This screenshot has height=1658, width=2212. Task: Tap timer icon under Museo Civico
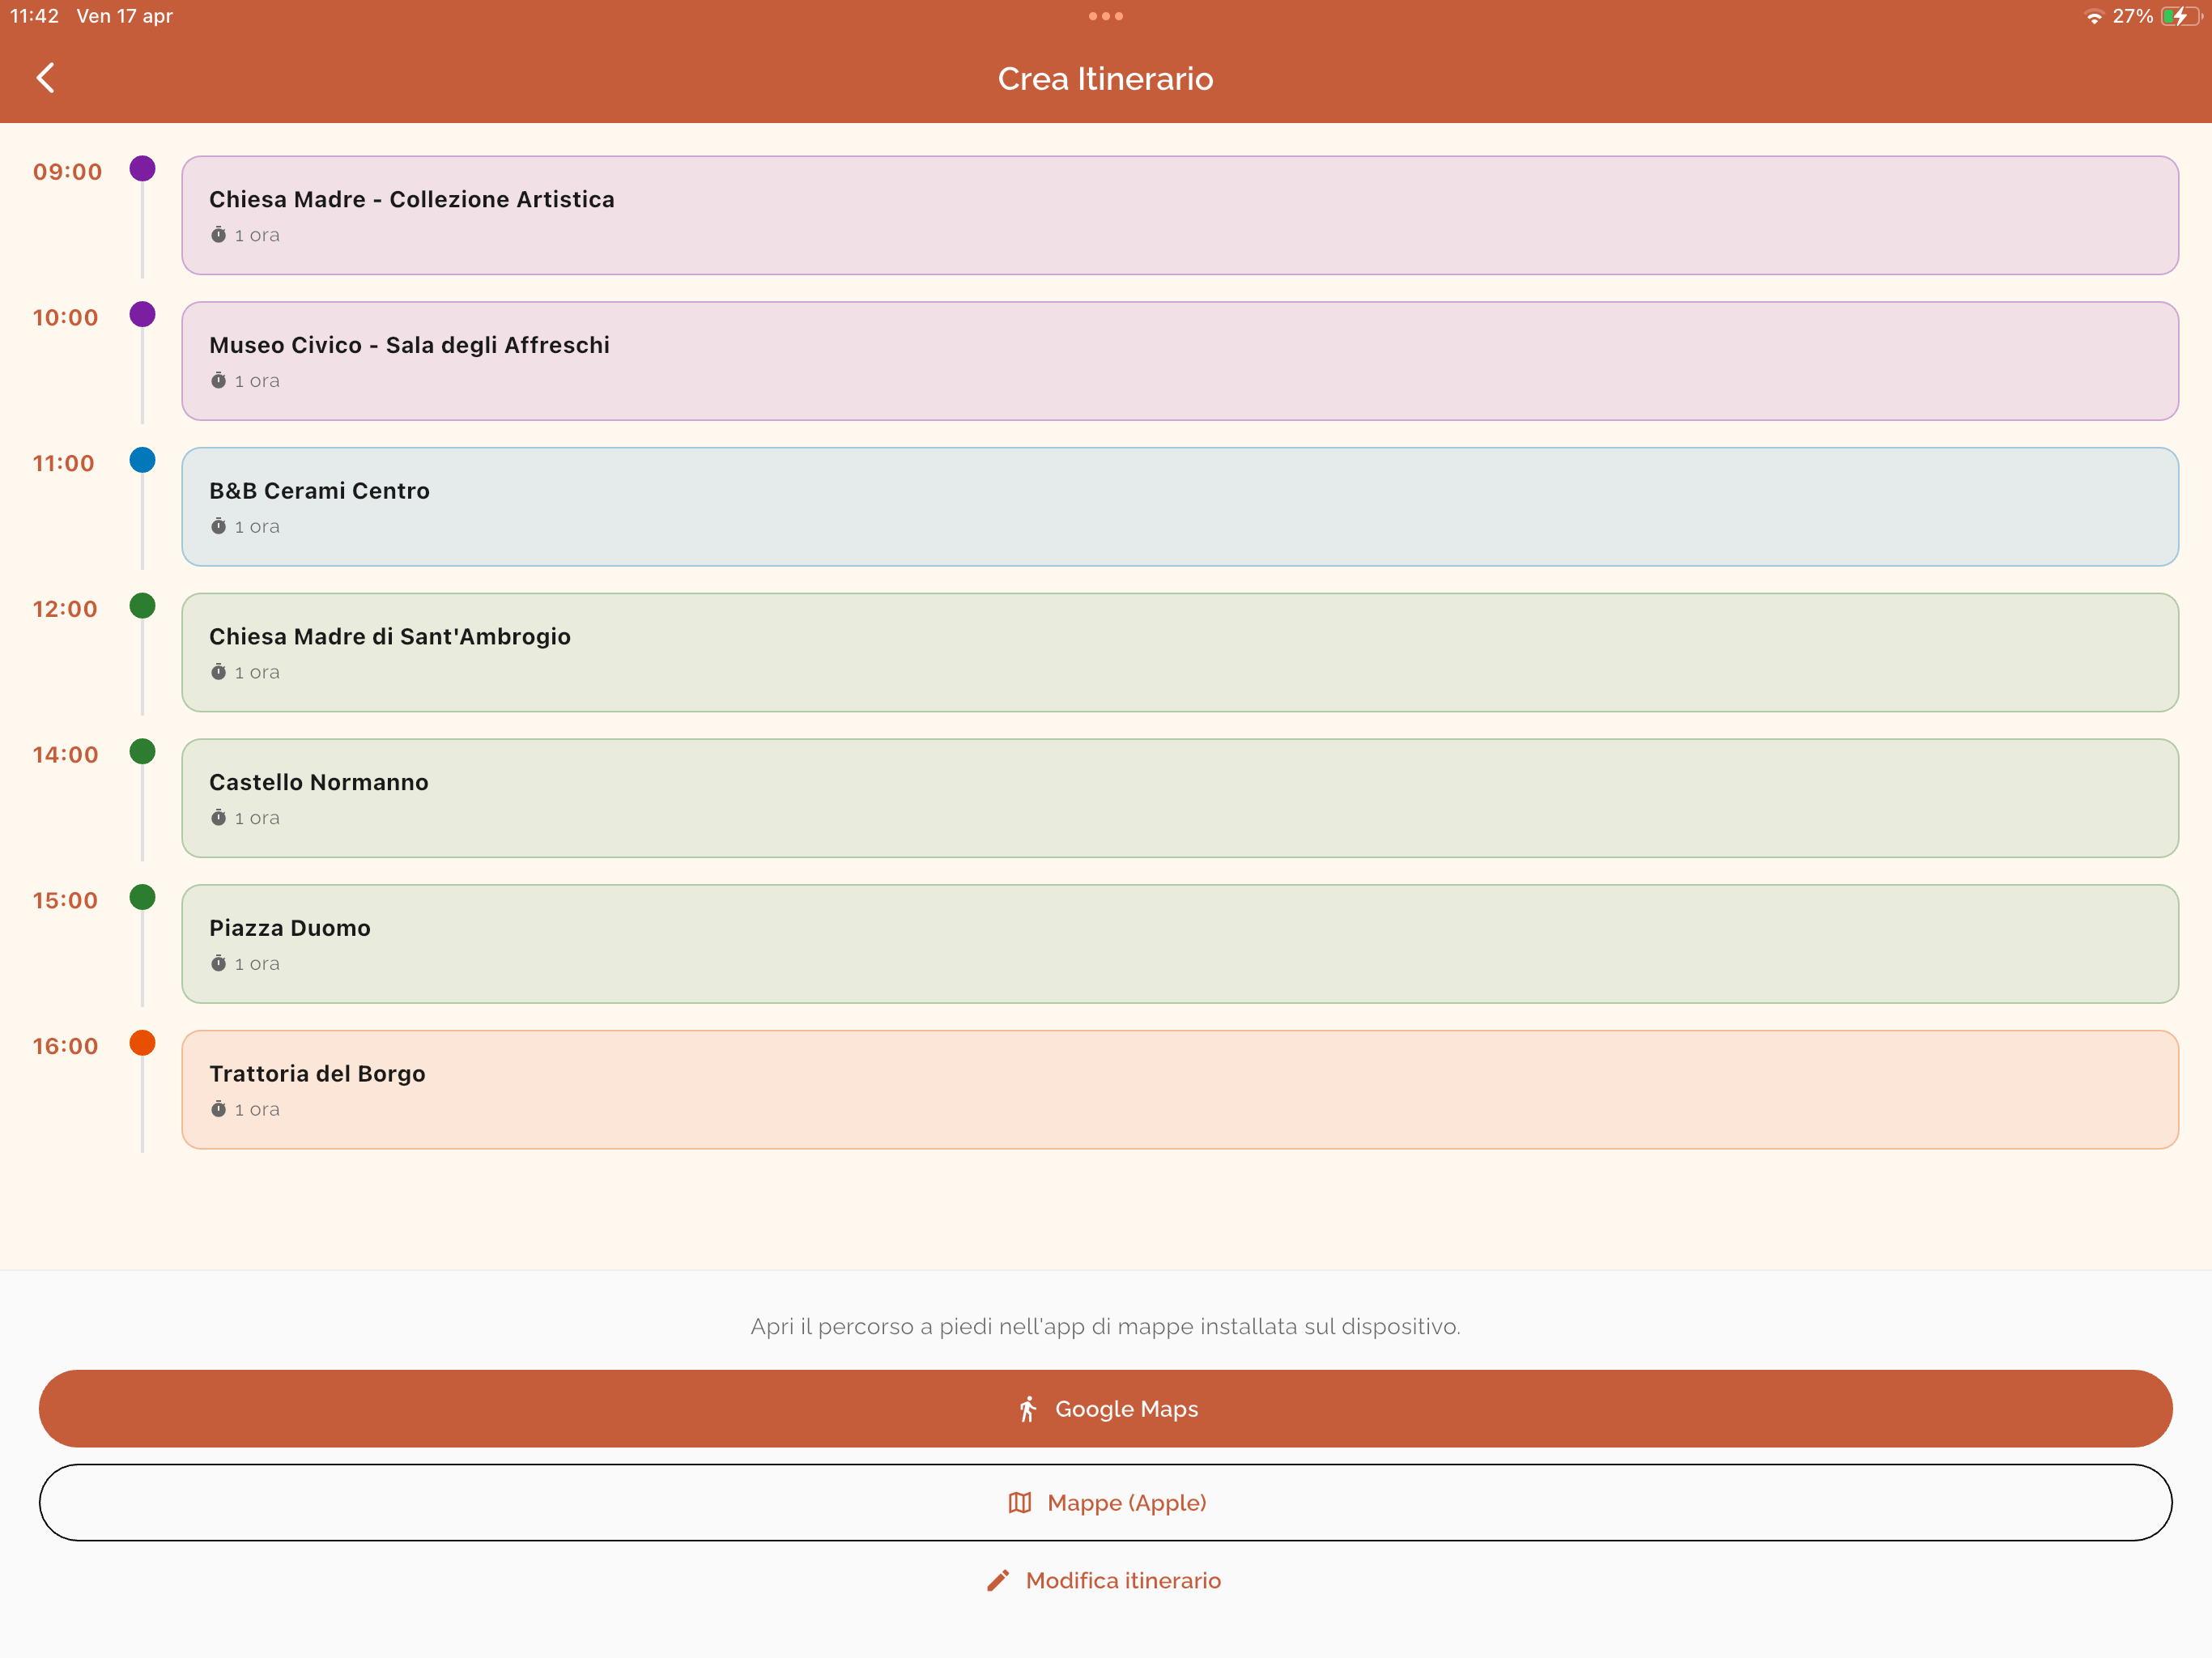pyautogui.click(x=218, y=381)
